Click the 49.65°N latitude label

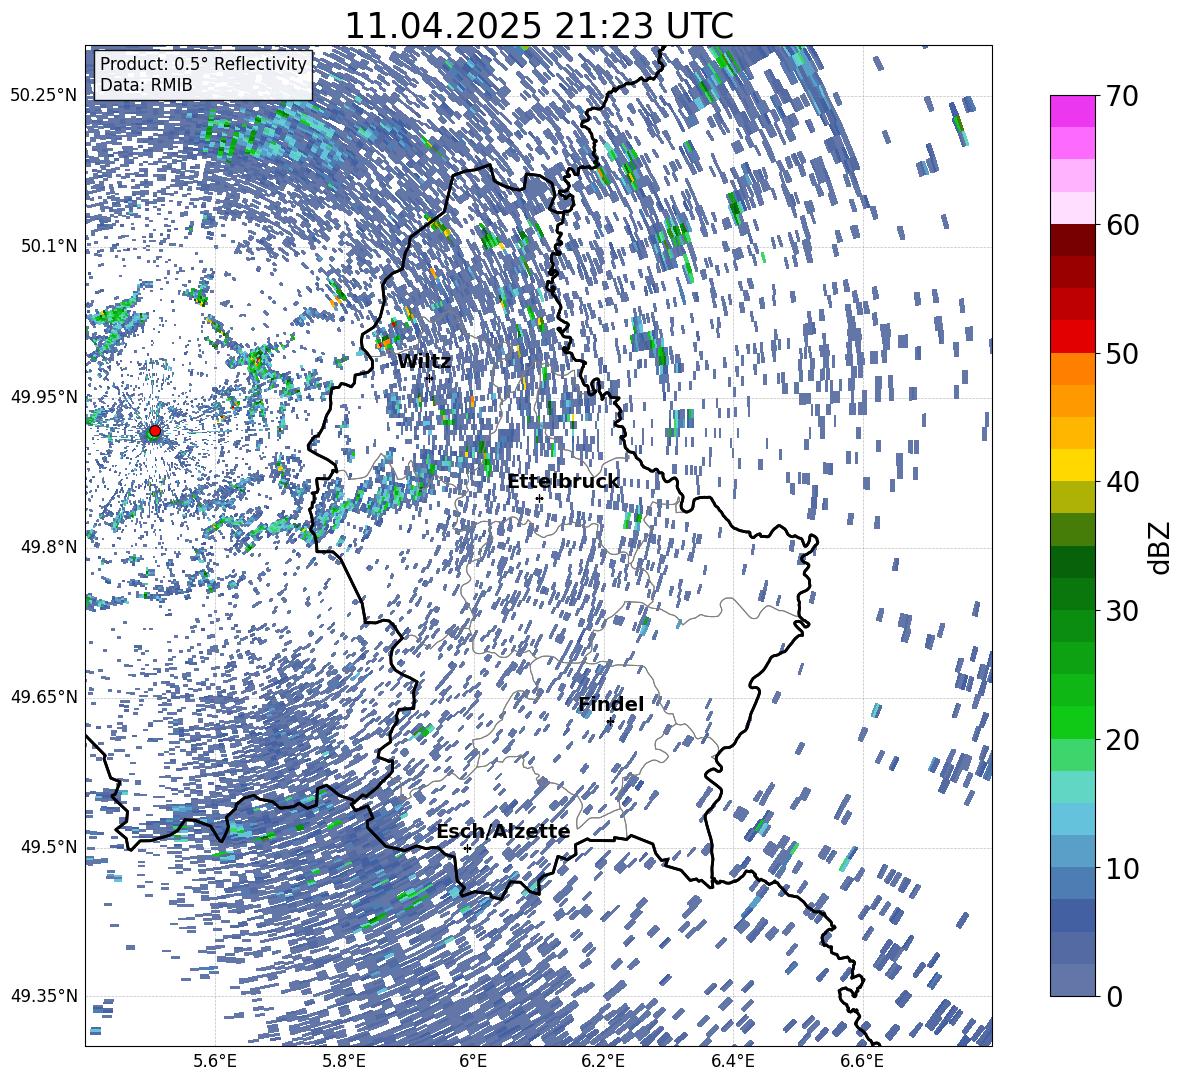(44, 696)
